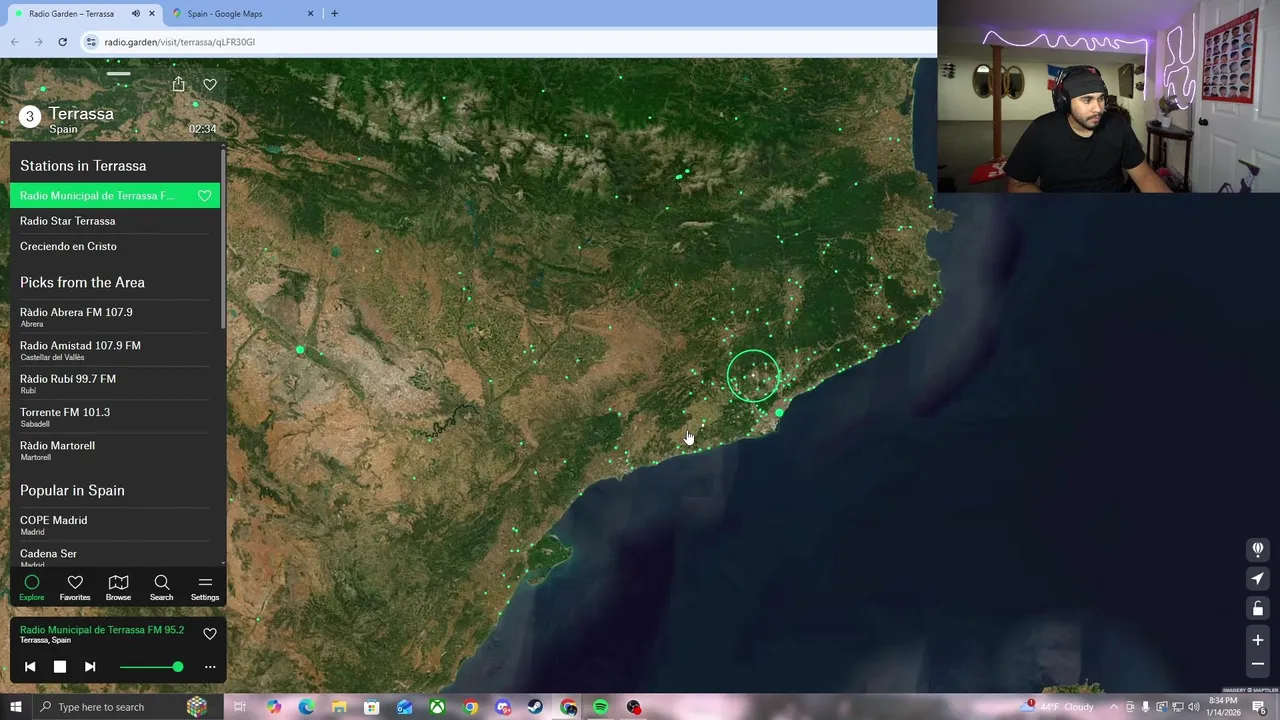Go forward in browser history

38,42
